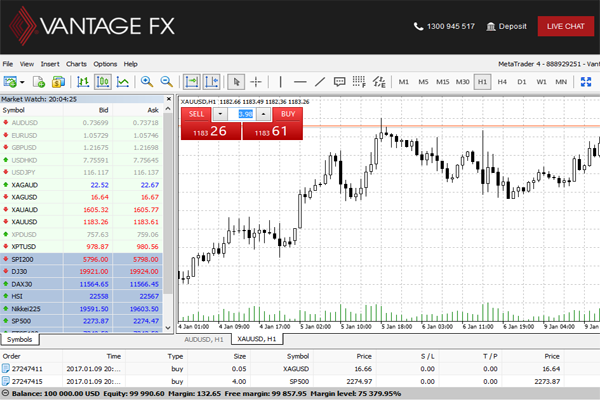
Task: Click order 27247411 row icon
Action: click(5, 369)
